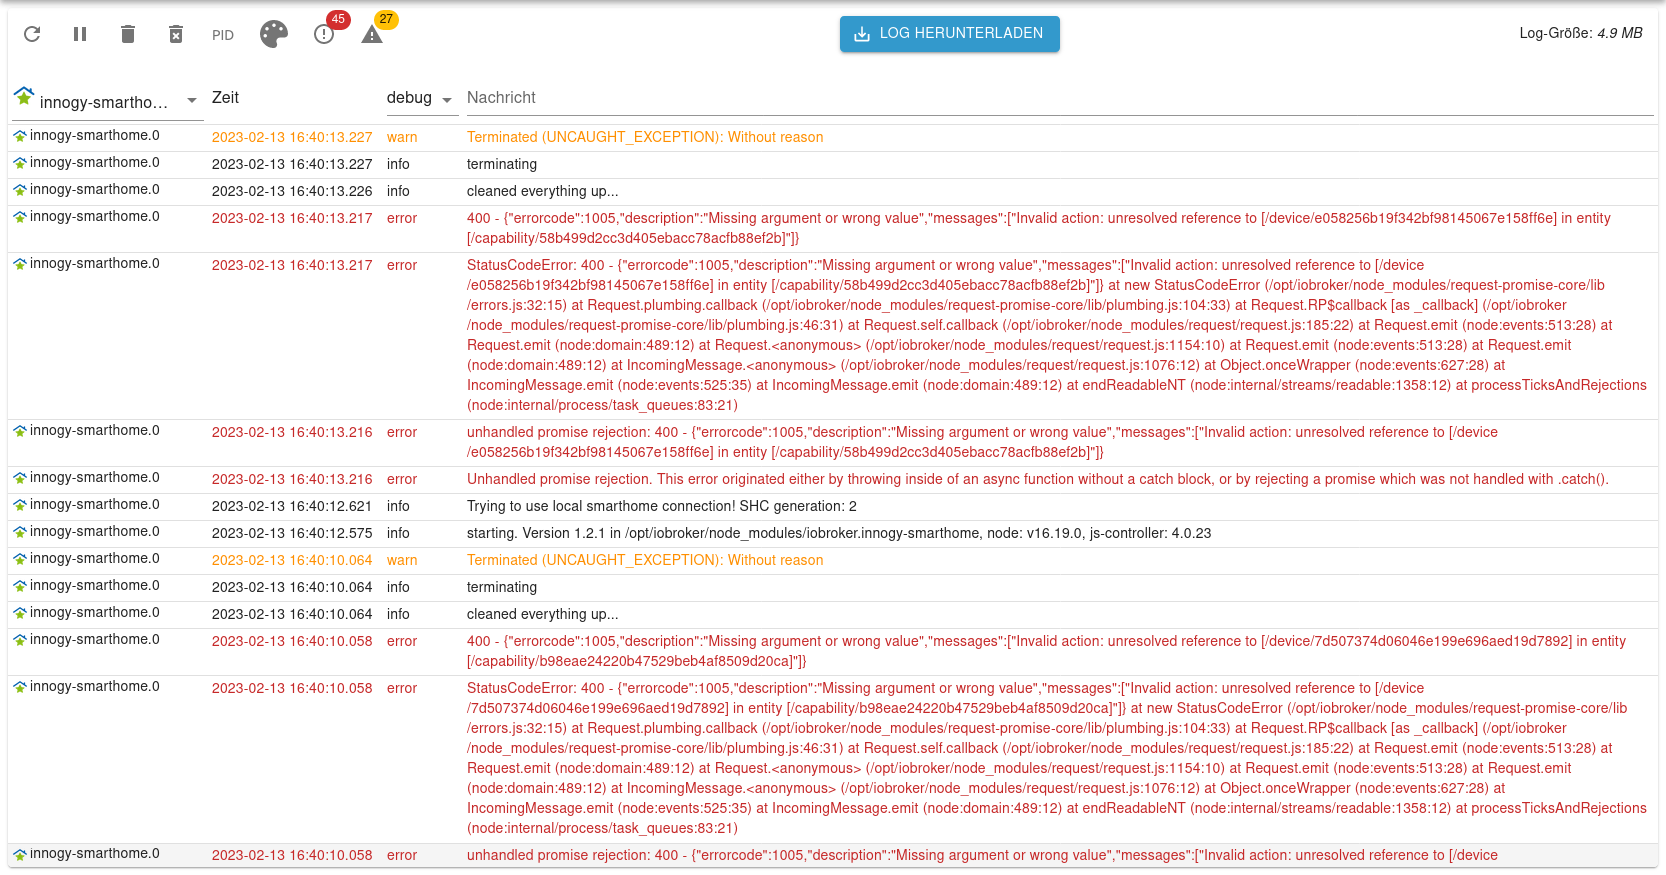Select the innogy-smarthome.0 name in the last row

click(x=95, y=853)
